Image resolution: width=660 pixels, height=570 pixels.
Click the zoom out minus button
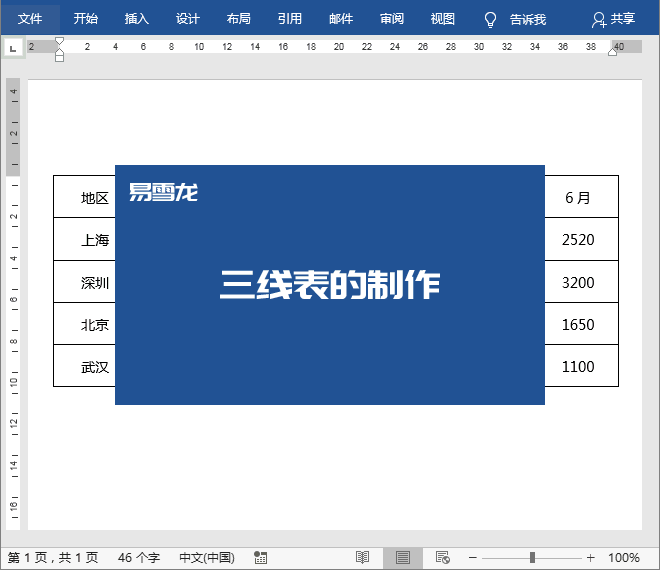tap(473, 558)
